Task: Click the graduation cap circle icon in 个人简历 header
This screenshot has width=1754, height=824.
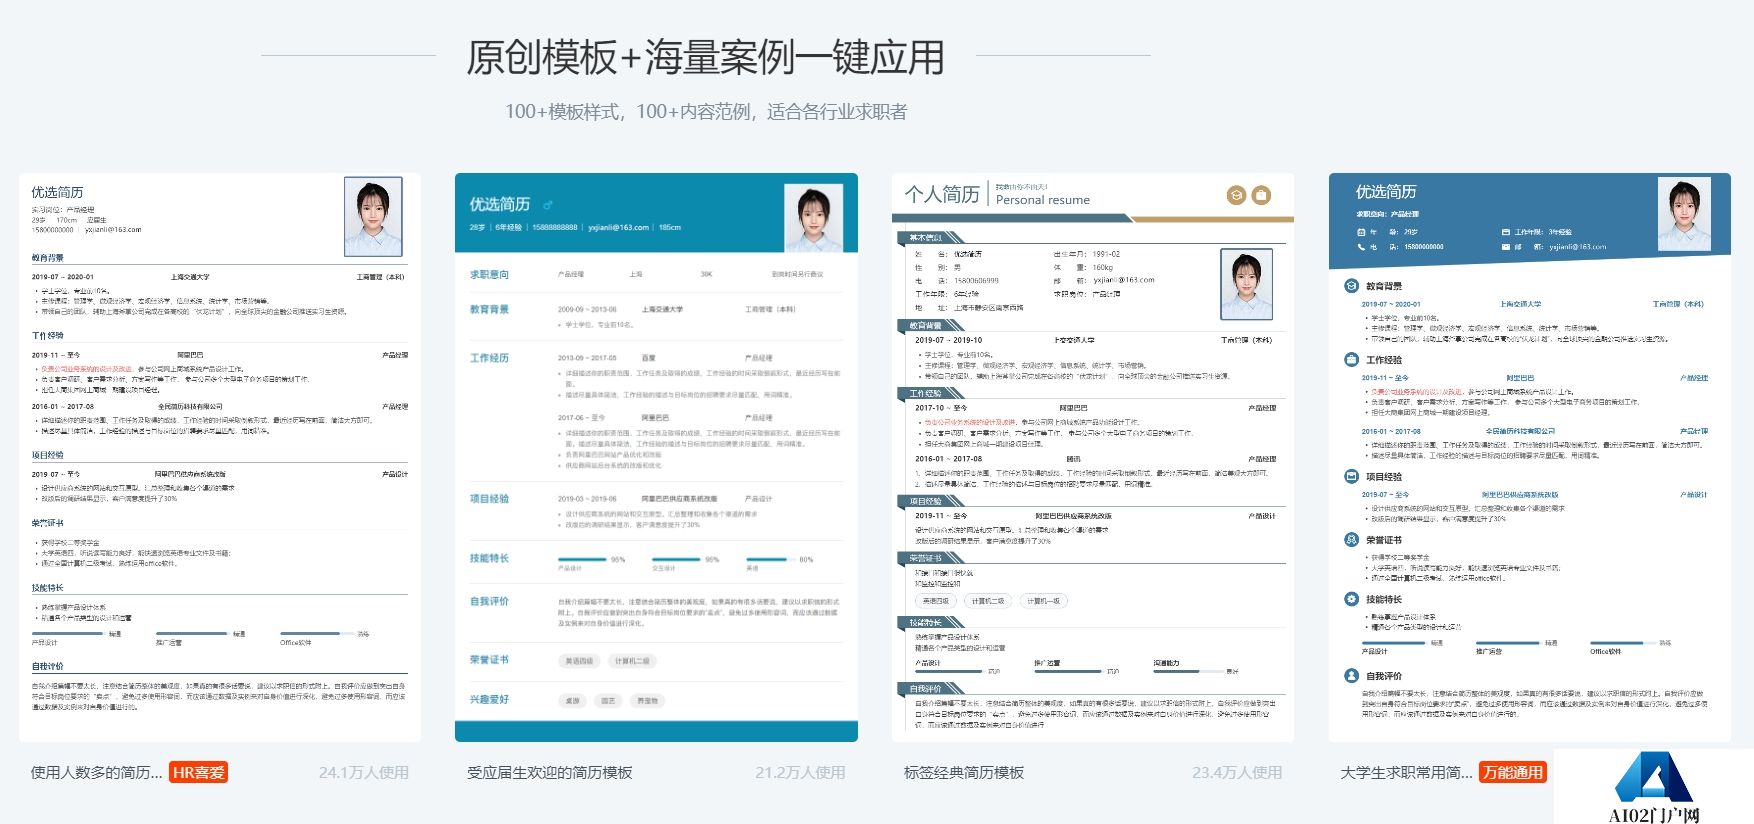Action: tap(1237, 195)
